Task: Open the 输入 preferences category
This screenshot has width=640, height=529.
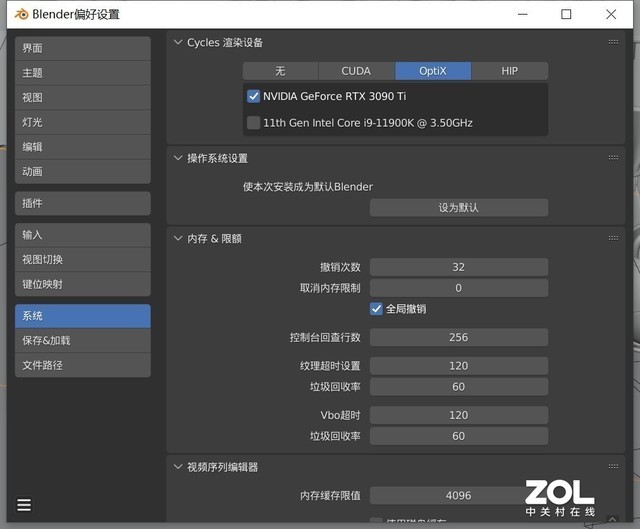Action: (x=83, y=235)
